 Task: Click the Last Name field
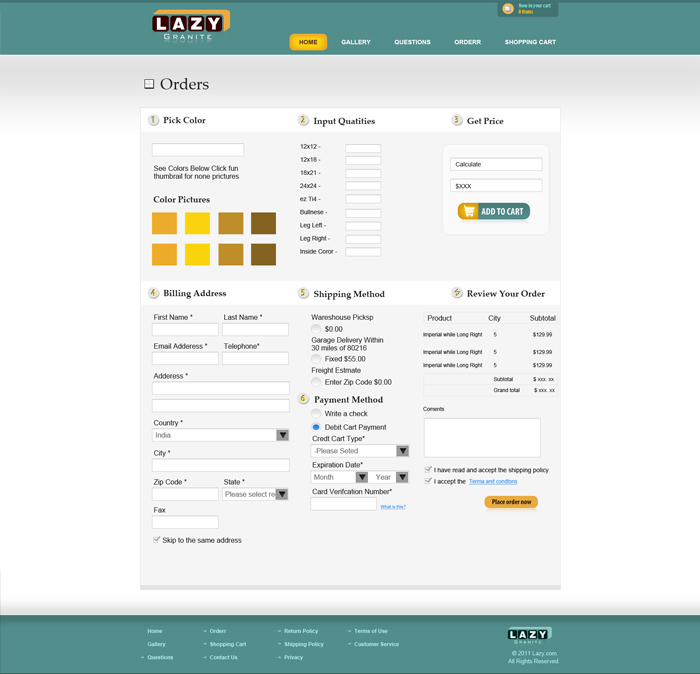(255, 329)
